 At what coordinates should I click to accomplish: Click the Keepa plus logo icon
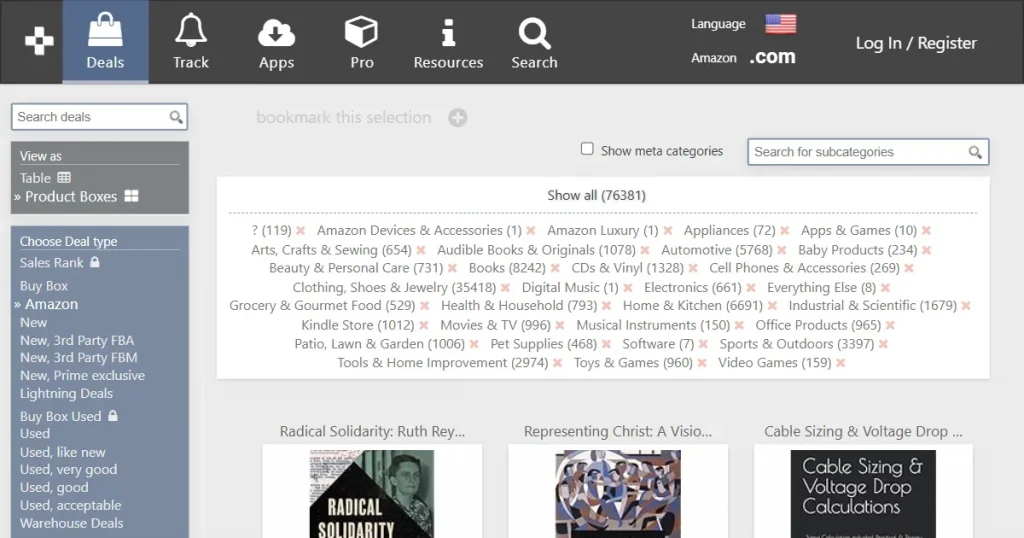39,42
